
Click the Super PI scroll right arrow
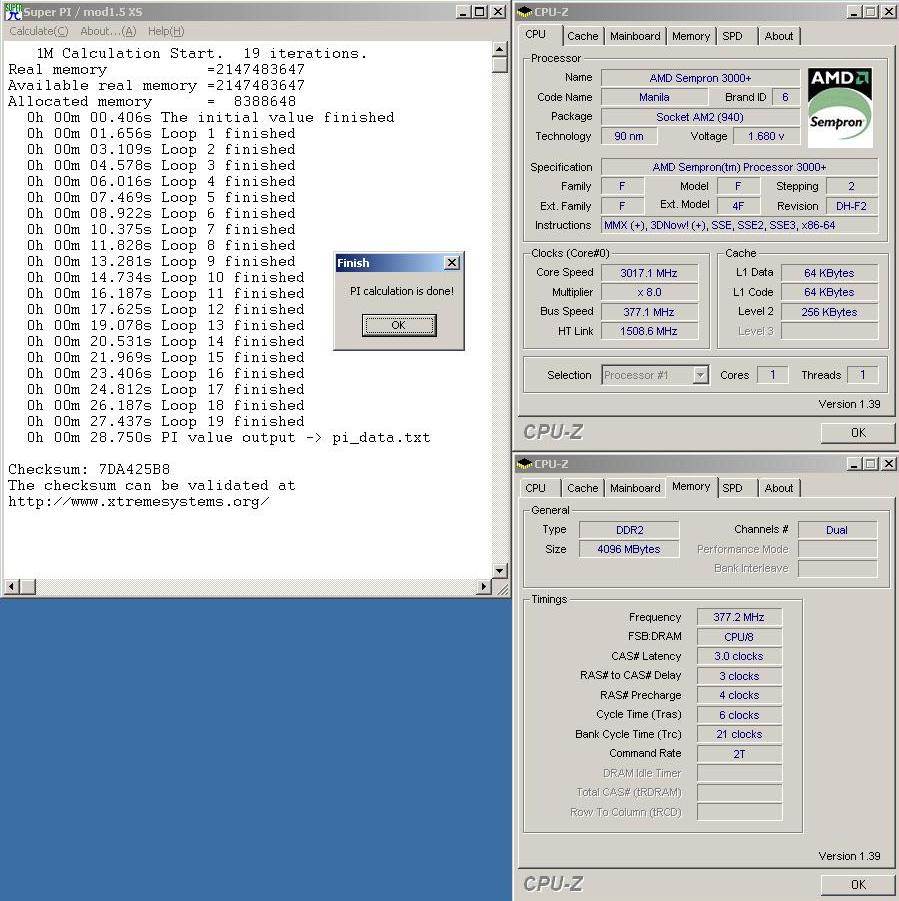pos(484,587)
